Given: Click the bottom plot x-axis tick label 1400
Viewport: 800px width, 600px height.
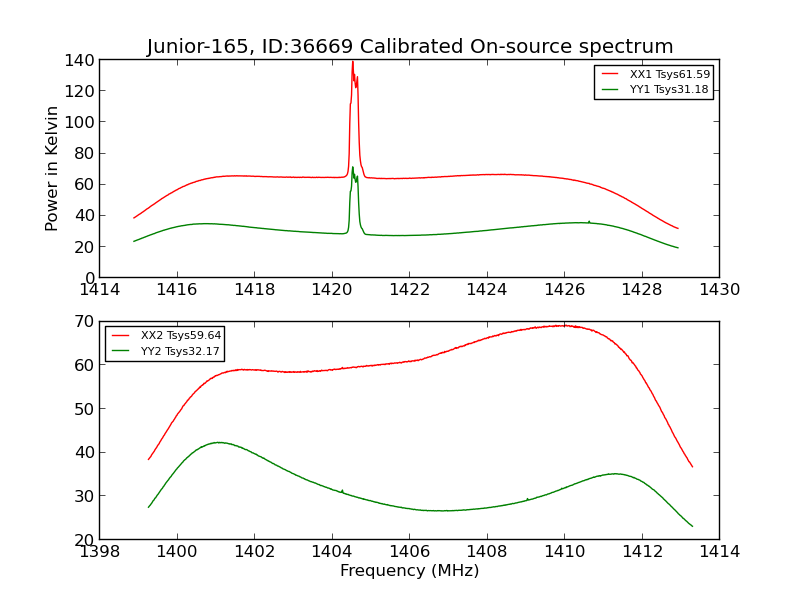Looking at the screenshot, I should click(x=177, y=552).
